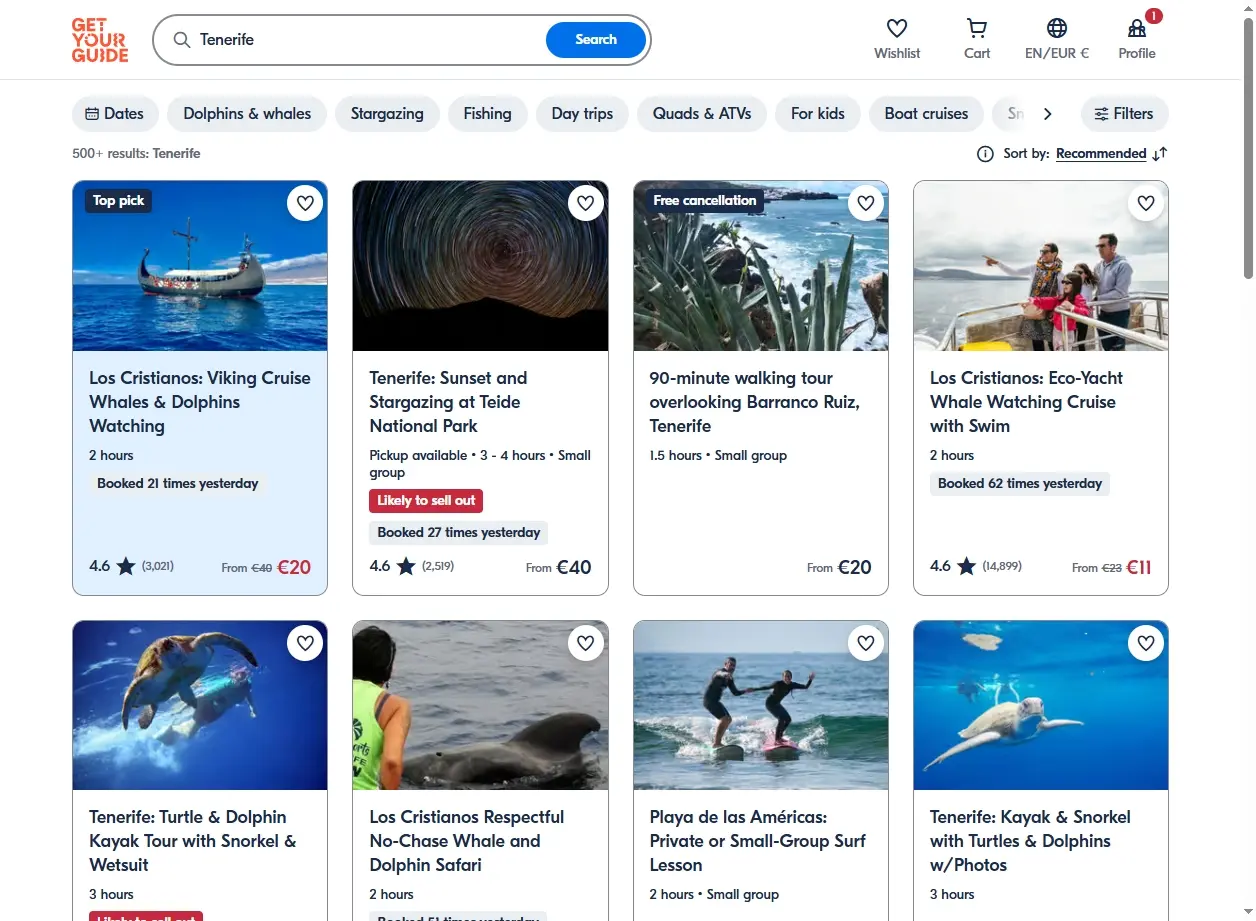Click the Top pick badge
This screenshot has width=1256, height=921.
pyautogui.click(x=118, y=201)
